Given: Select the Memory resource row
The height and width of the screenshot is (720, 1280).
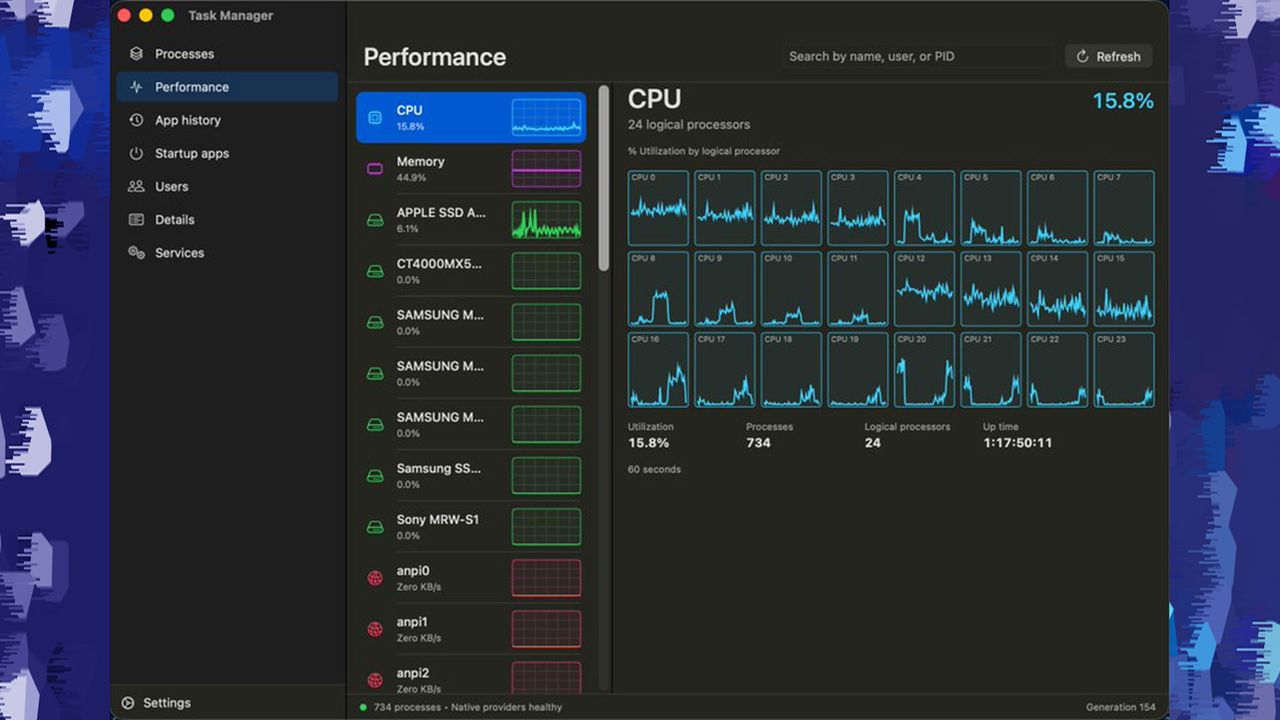Looking at the screenshot, I should (471, 169).
